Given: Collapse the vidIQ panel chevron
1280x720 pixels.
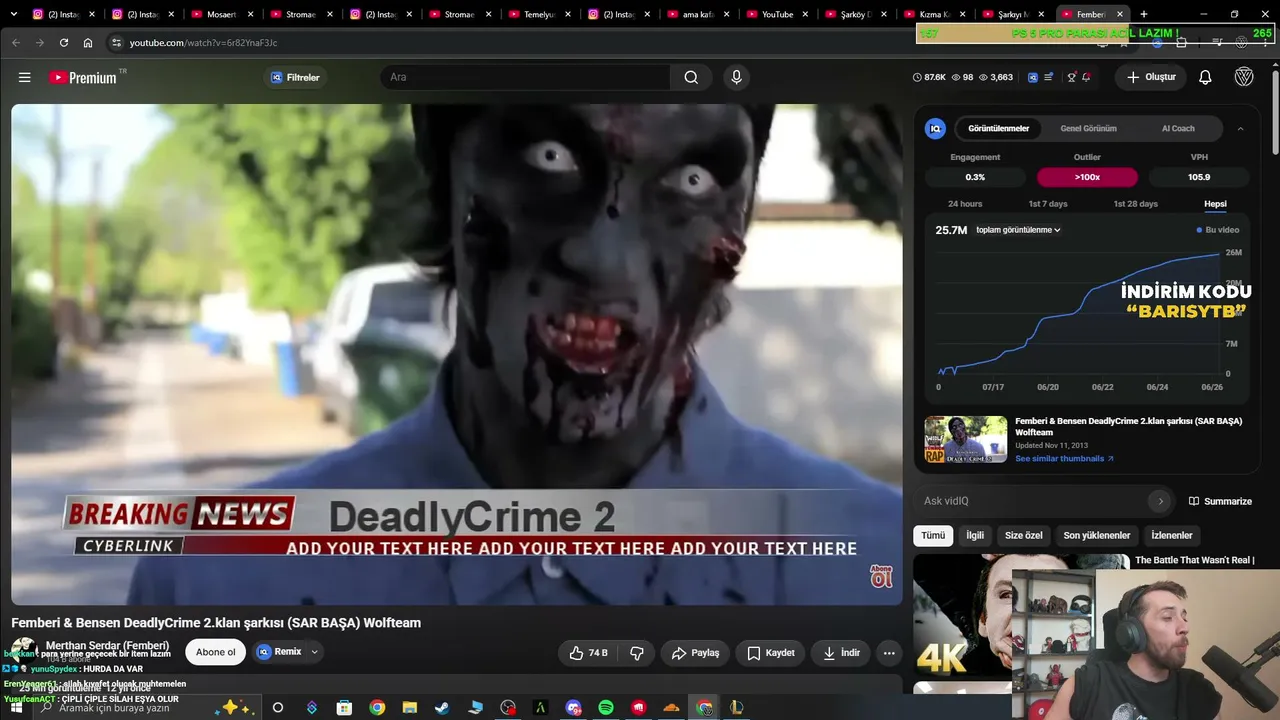Looking at the screenshot, I should click(x=1241, y=129).
